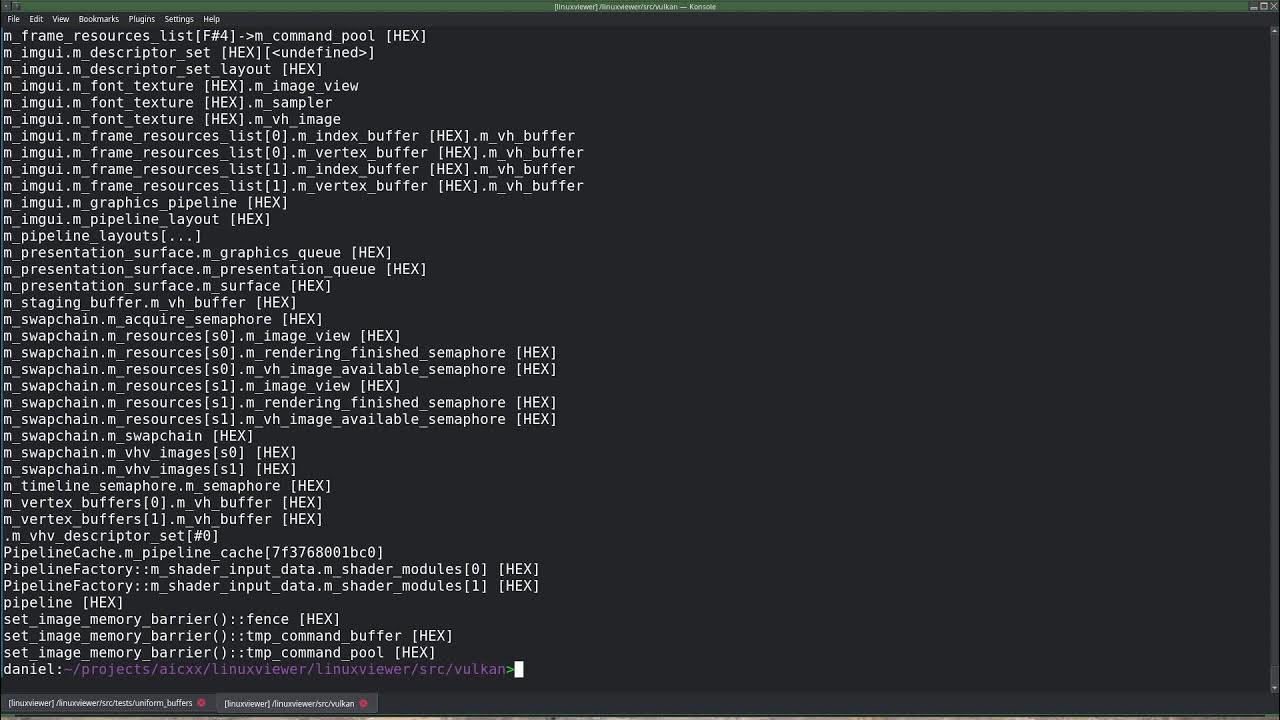Click the Konsole window title text

(x=635, y=6)
